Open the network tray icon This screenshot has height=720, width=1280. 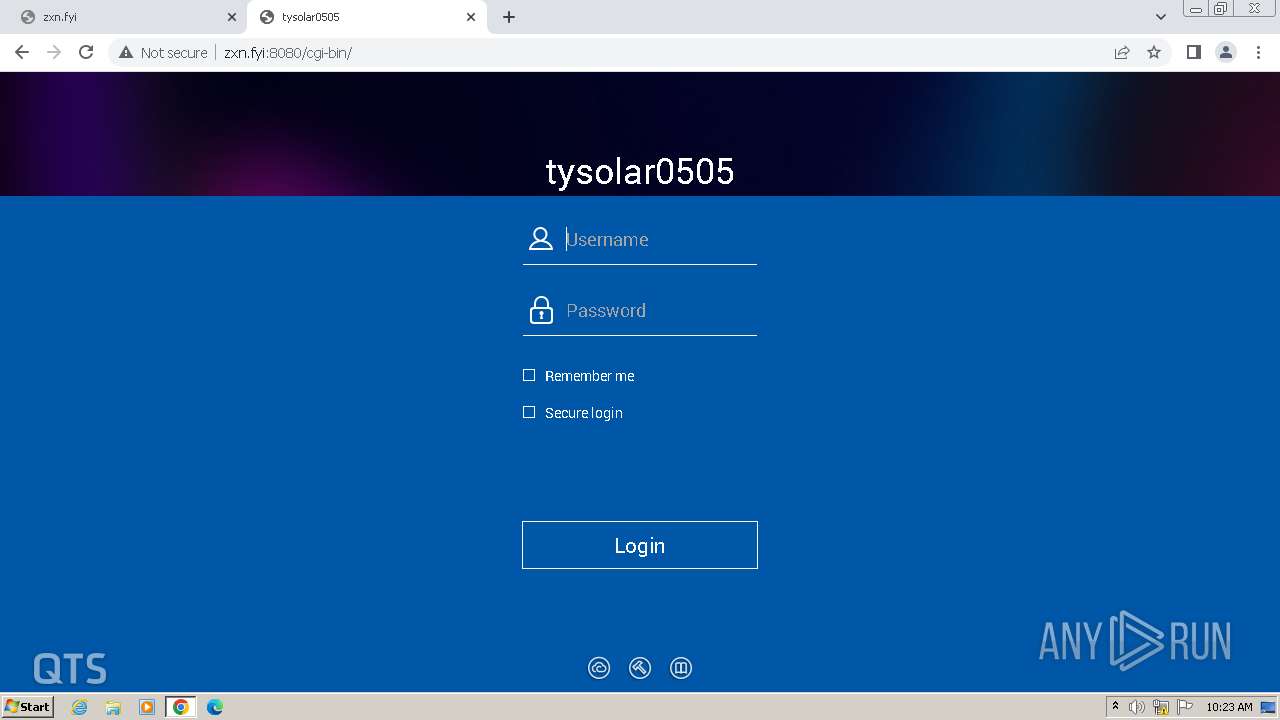(x=1161, y=707)
